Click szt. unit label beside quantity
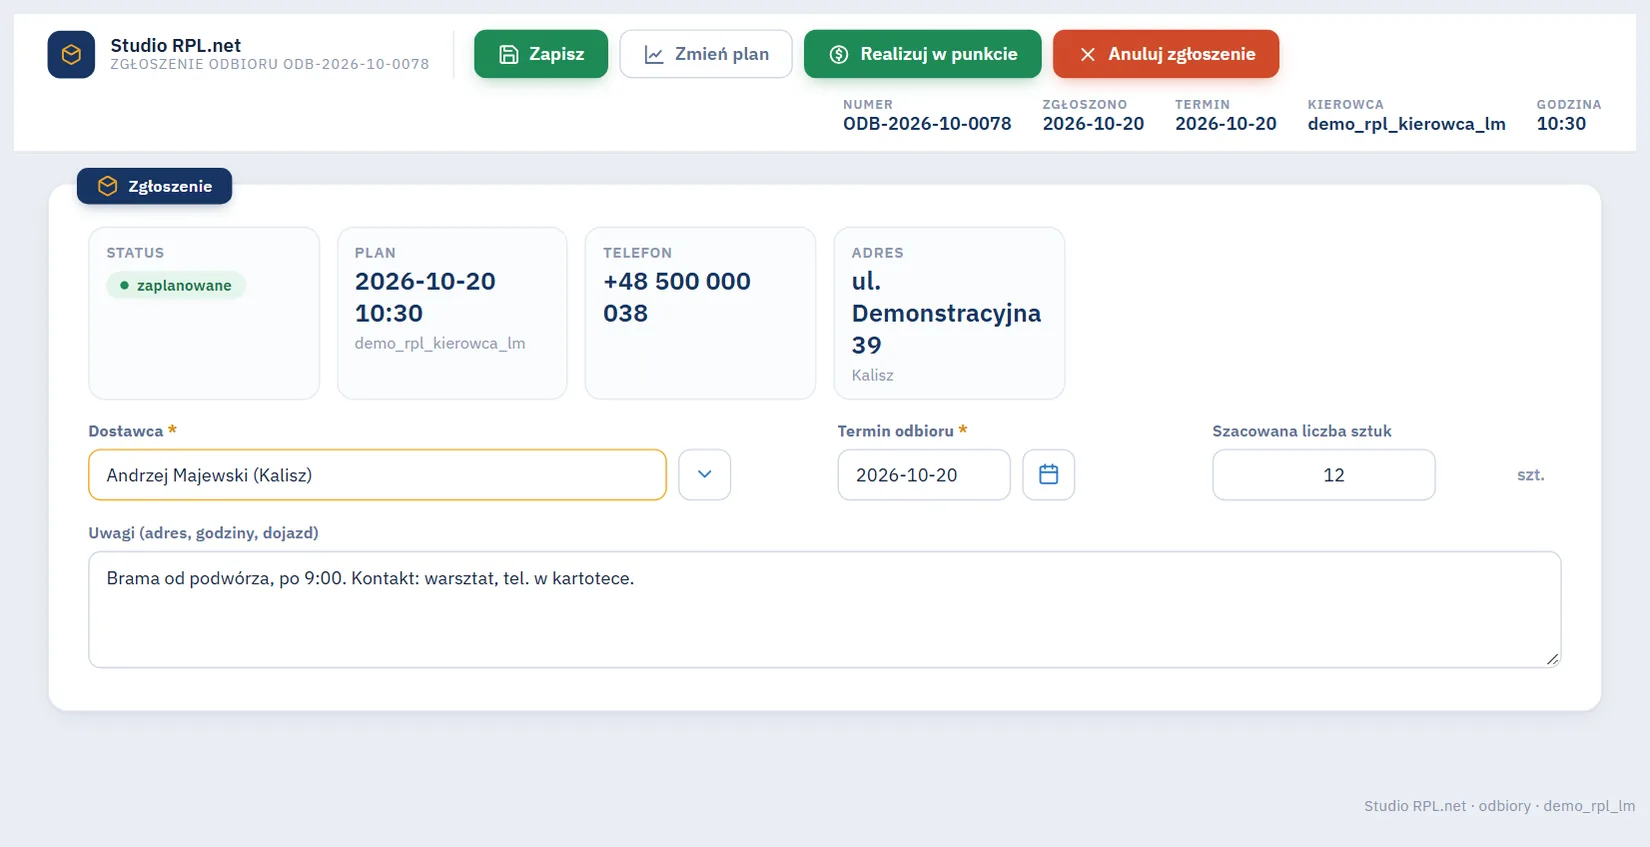The image size is (1650, 847). point(1531,475)
